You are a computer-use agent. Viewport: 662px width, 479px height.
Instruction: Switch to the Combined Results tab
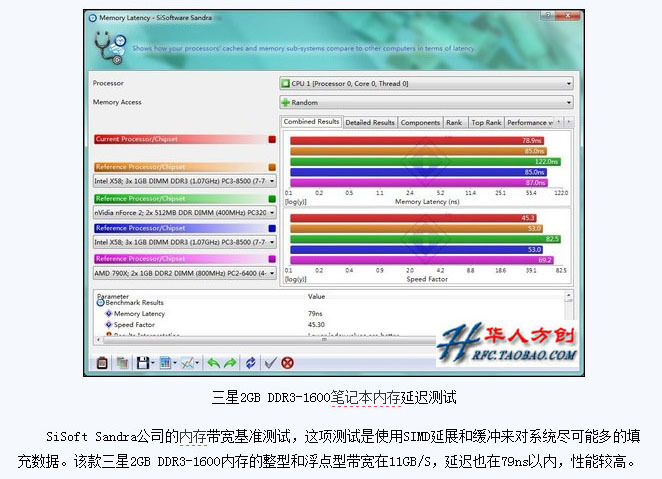pyautogui.click(x=312, y=122)
